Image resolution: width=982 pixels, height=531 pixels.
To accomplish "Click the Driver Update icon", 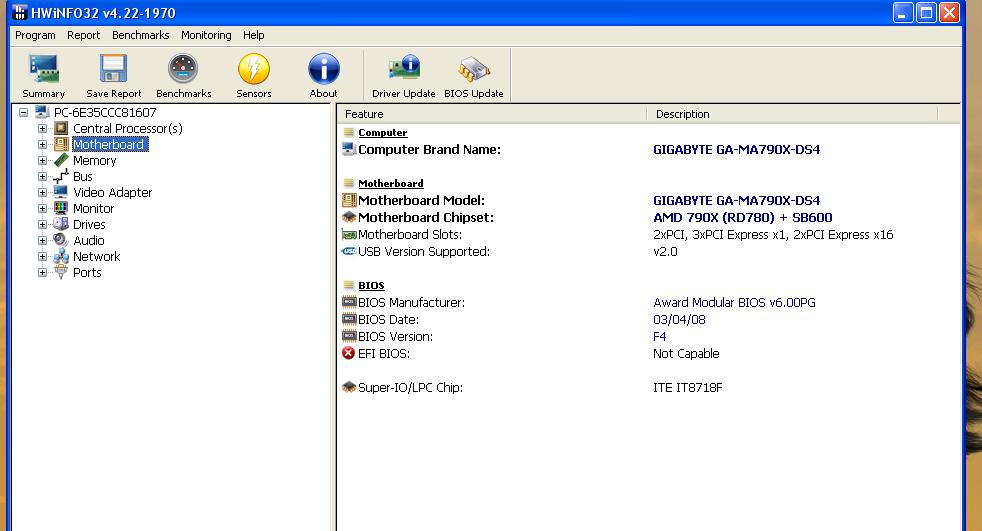I will click(404, 68).
